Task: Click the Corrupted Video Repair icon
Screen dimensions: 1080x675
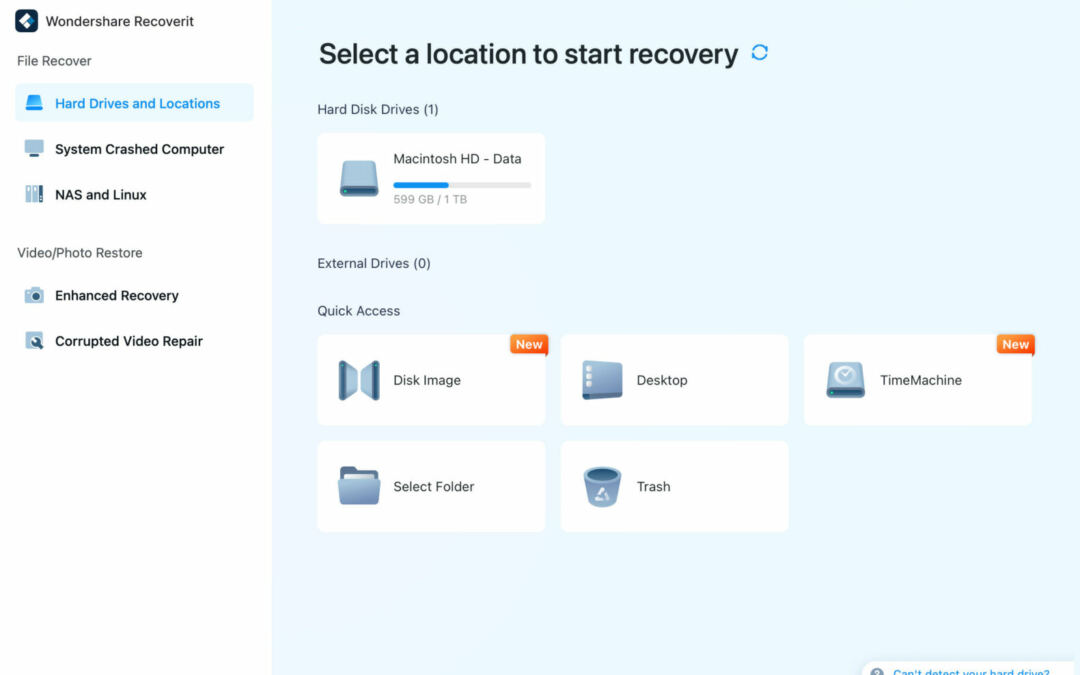Action: point(34,341)
